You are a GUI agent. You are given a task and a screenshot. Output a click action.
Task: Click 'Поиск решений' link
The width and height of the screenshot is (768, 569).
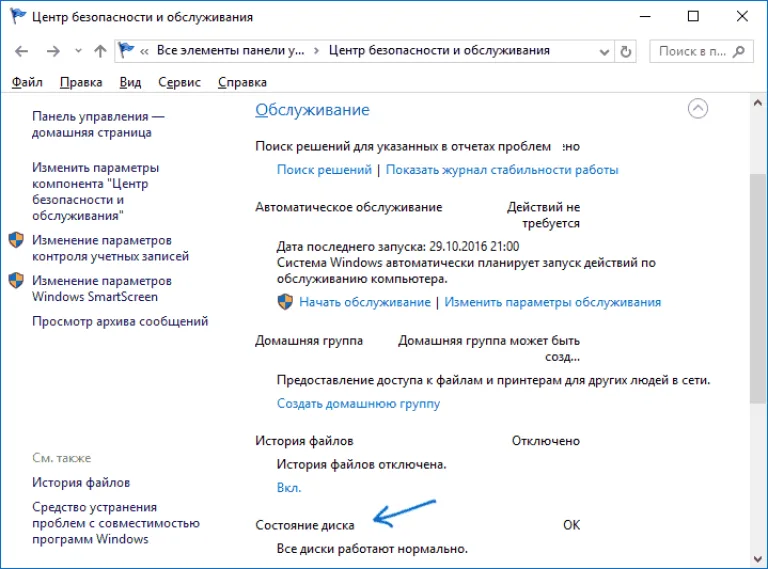(324, 169)
